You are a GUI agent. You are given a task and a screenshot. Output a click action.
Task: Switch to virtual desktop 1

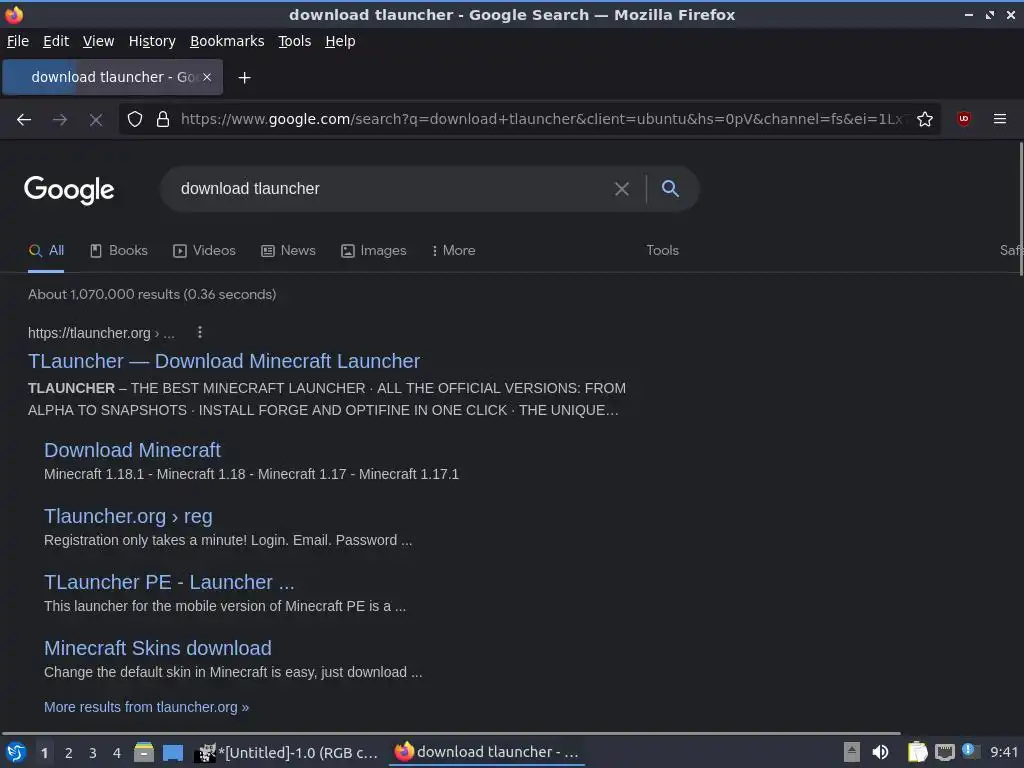click(x=44, y=753)
